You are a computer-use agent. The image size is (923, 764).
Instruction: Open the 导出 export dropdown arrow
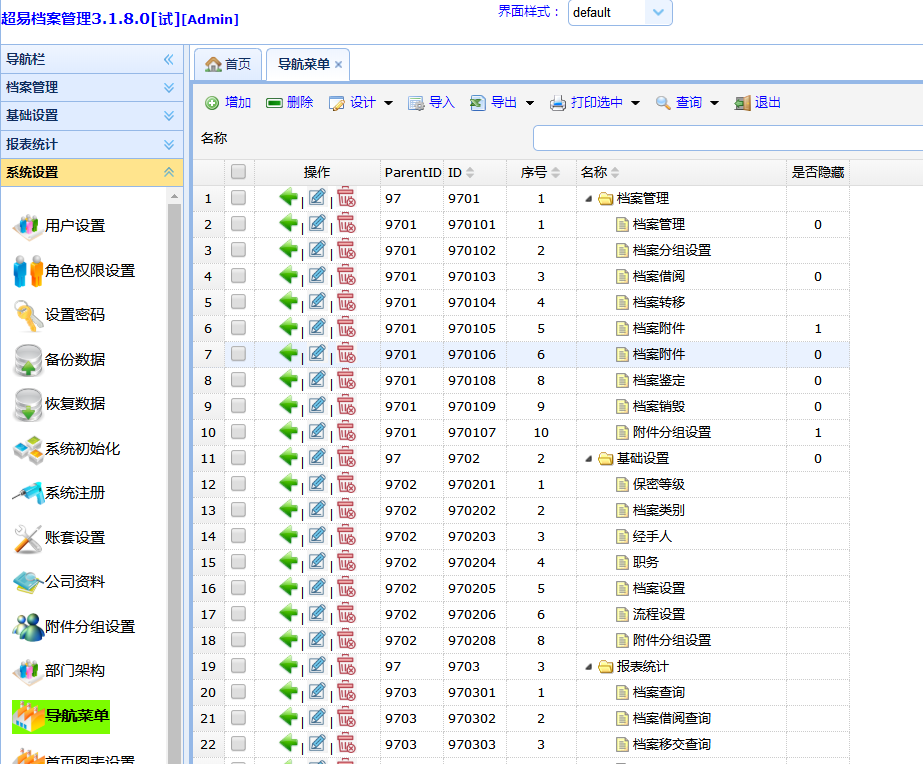(x=530, y=103)
